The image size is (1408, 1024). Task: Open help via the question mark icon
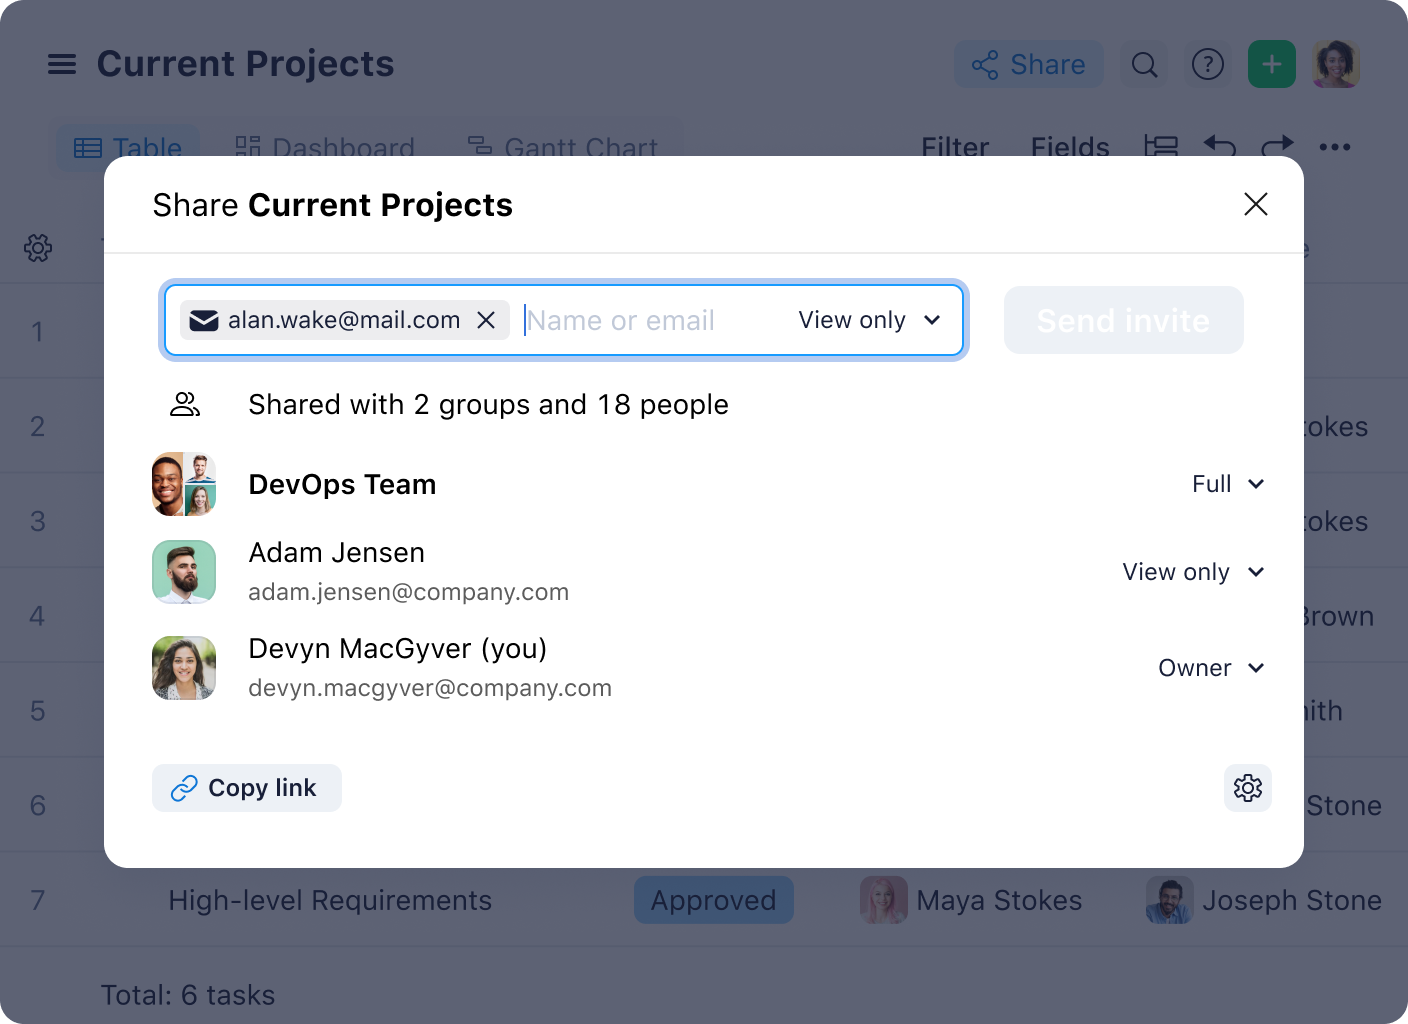tap(1208, 64)
